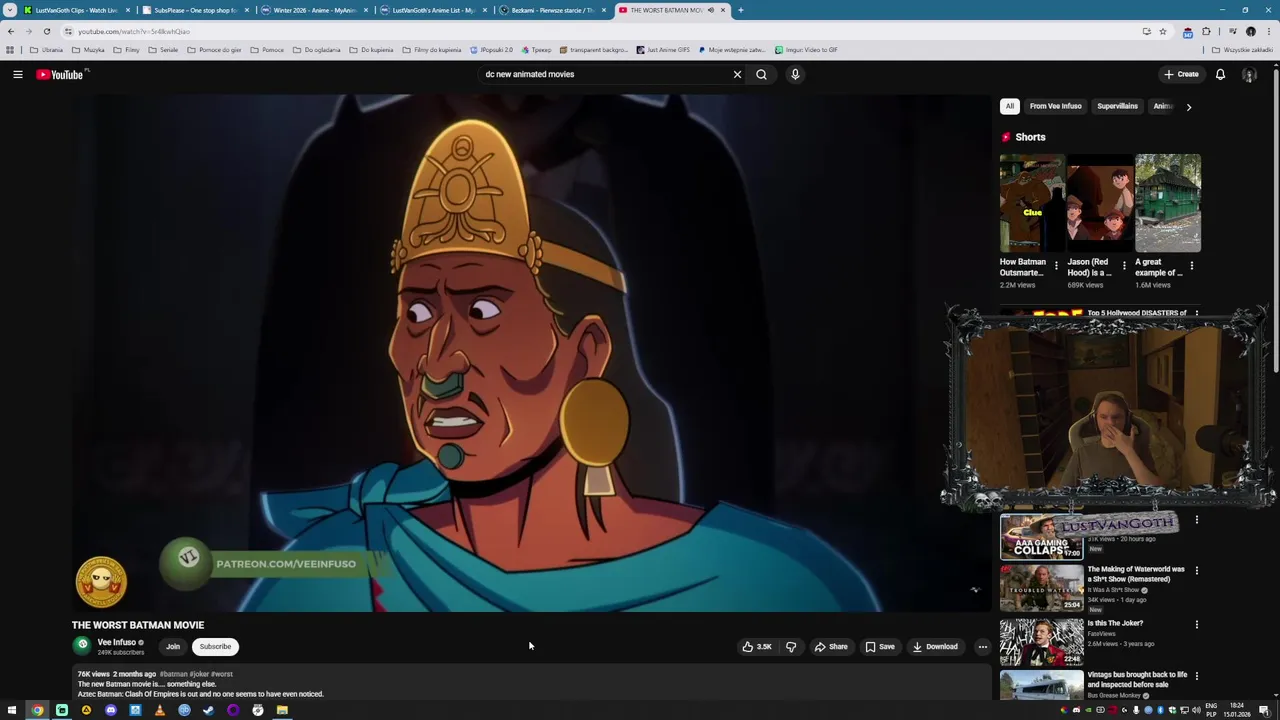The width and height of the screenshot is (1280, 720).
Task: Open VLC from the taskbar
Action: click(x=159, y=710)
